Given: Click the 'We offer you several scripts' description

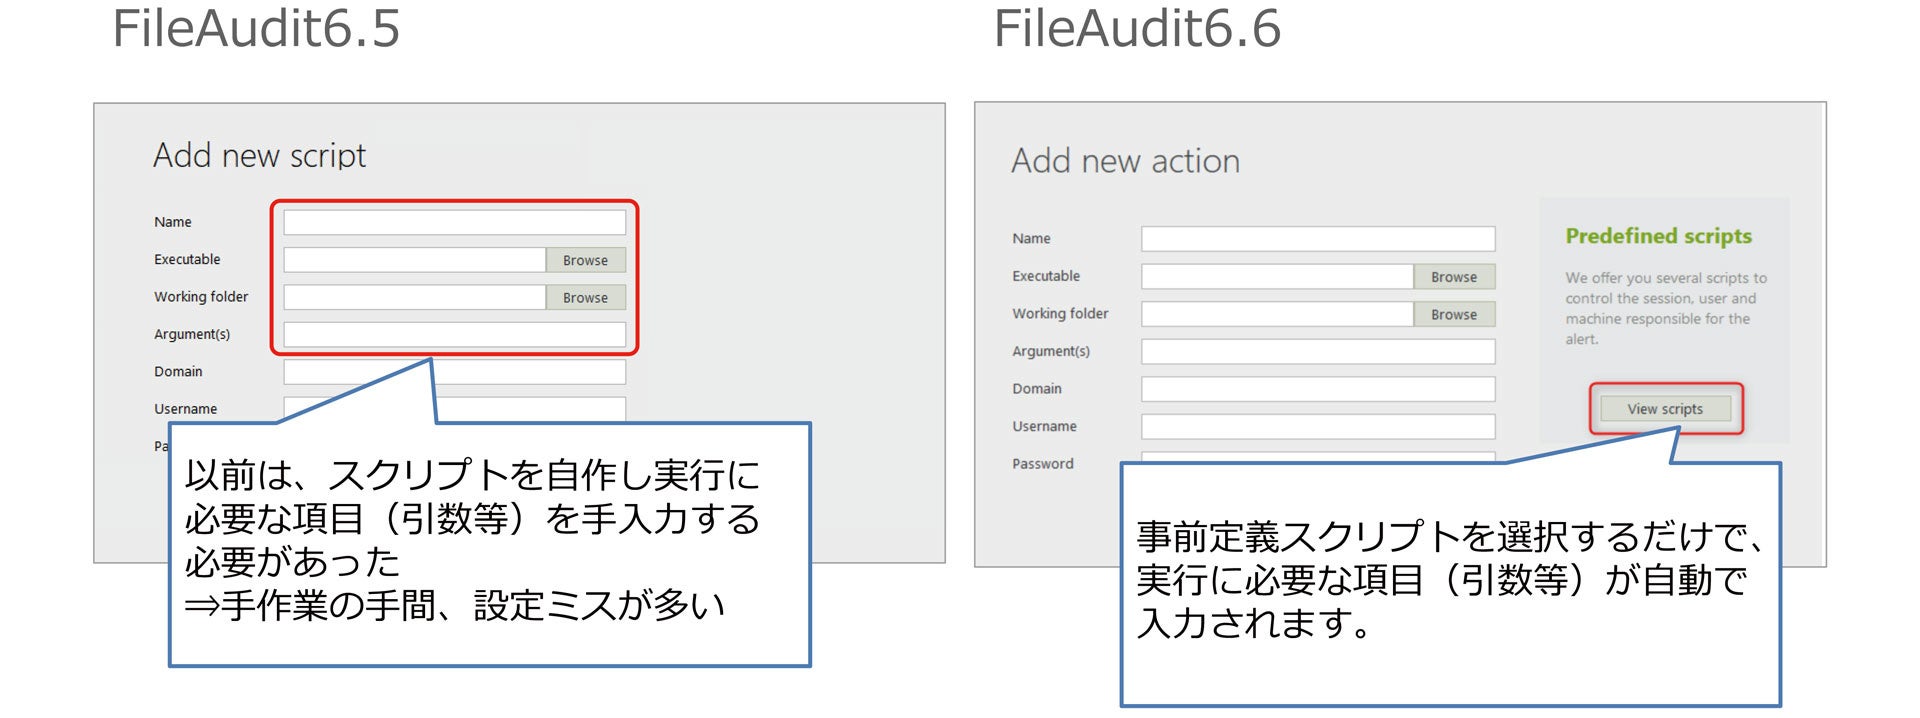Looking at the screenshot, I should point(1666,308).
